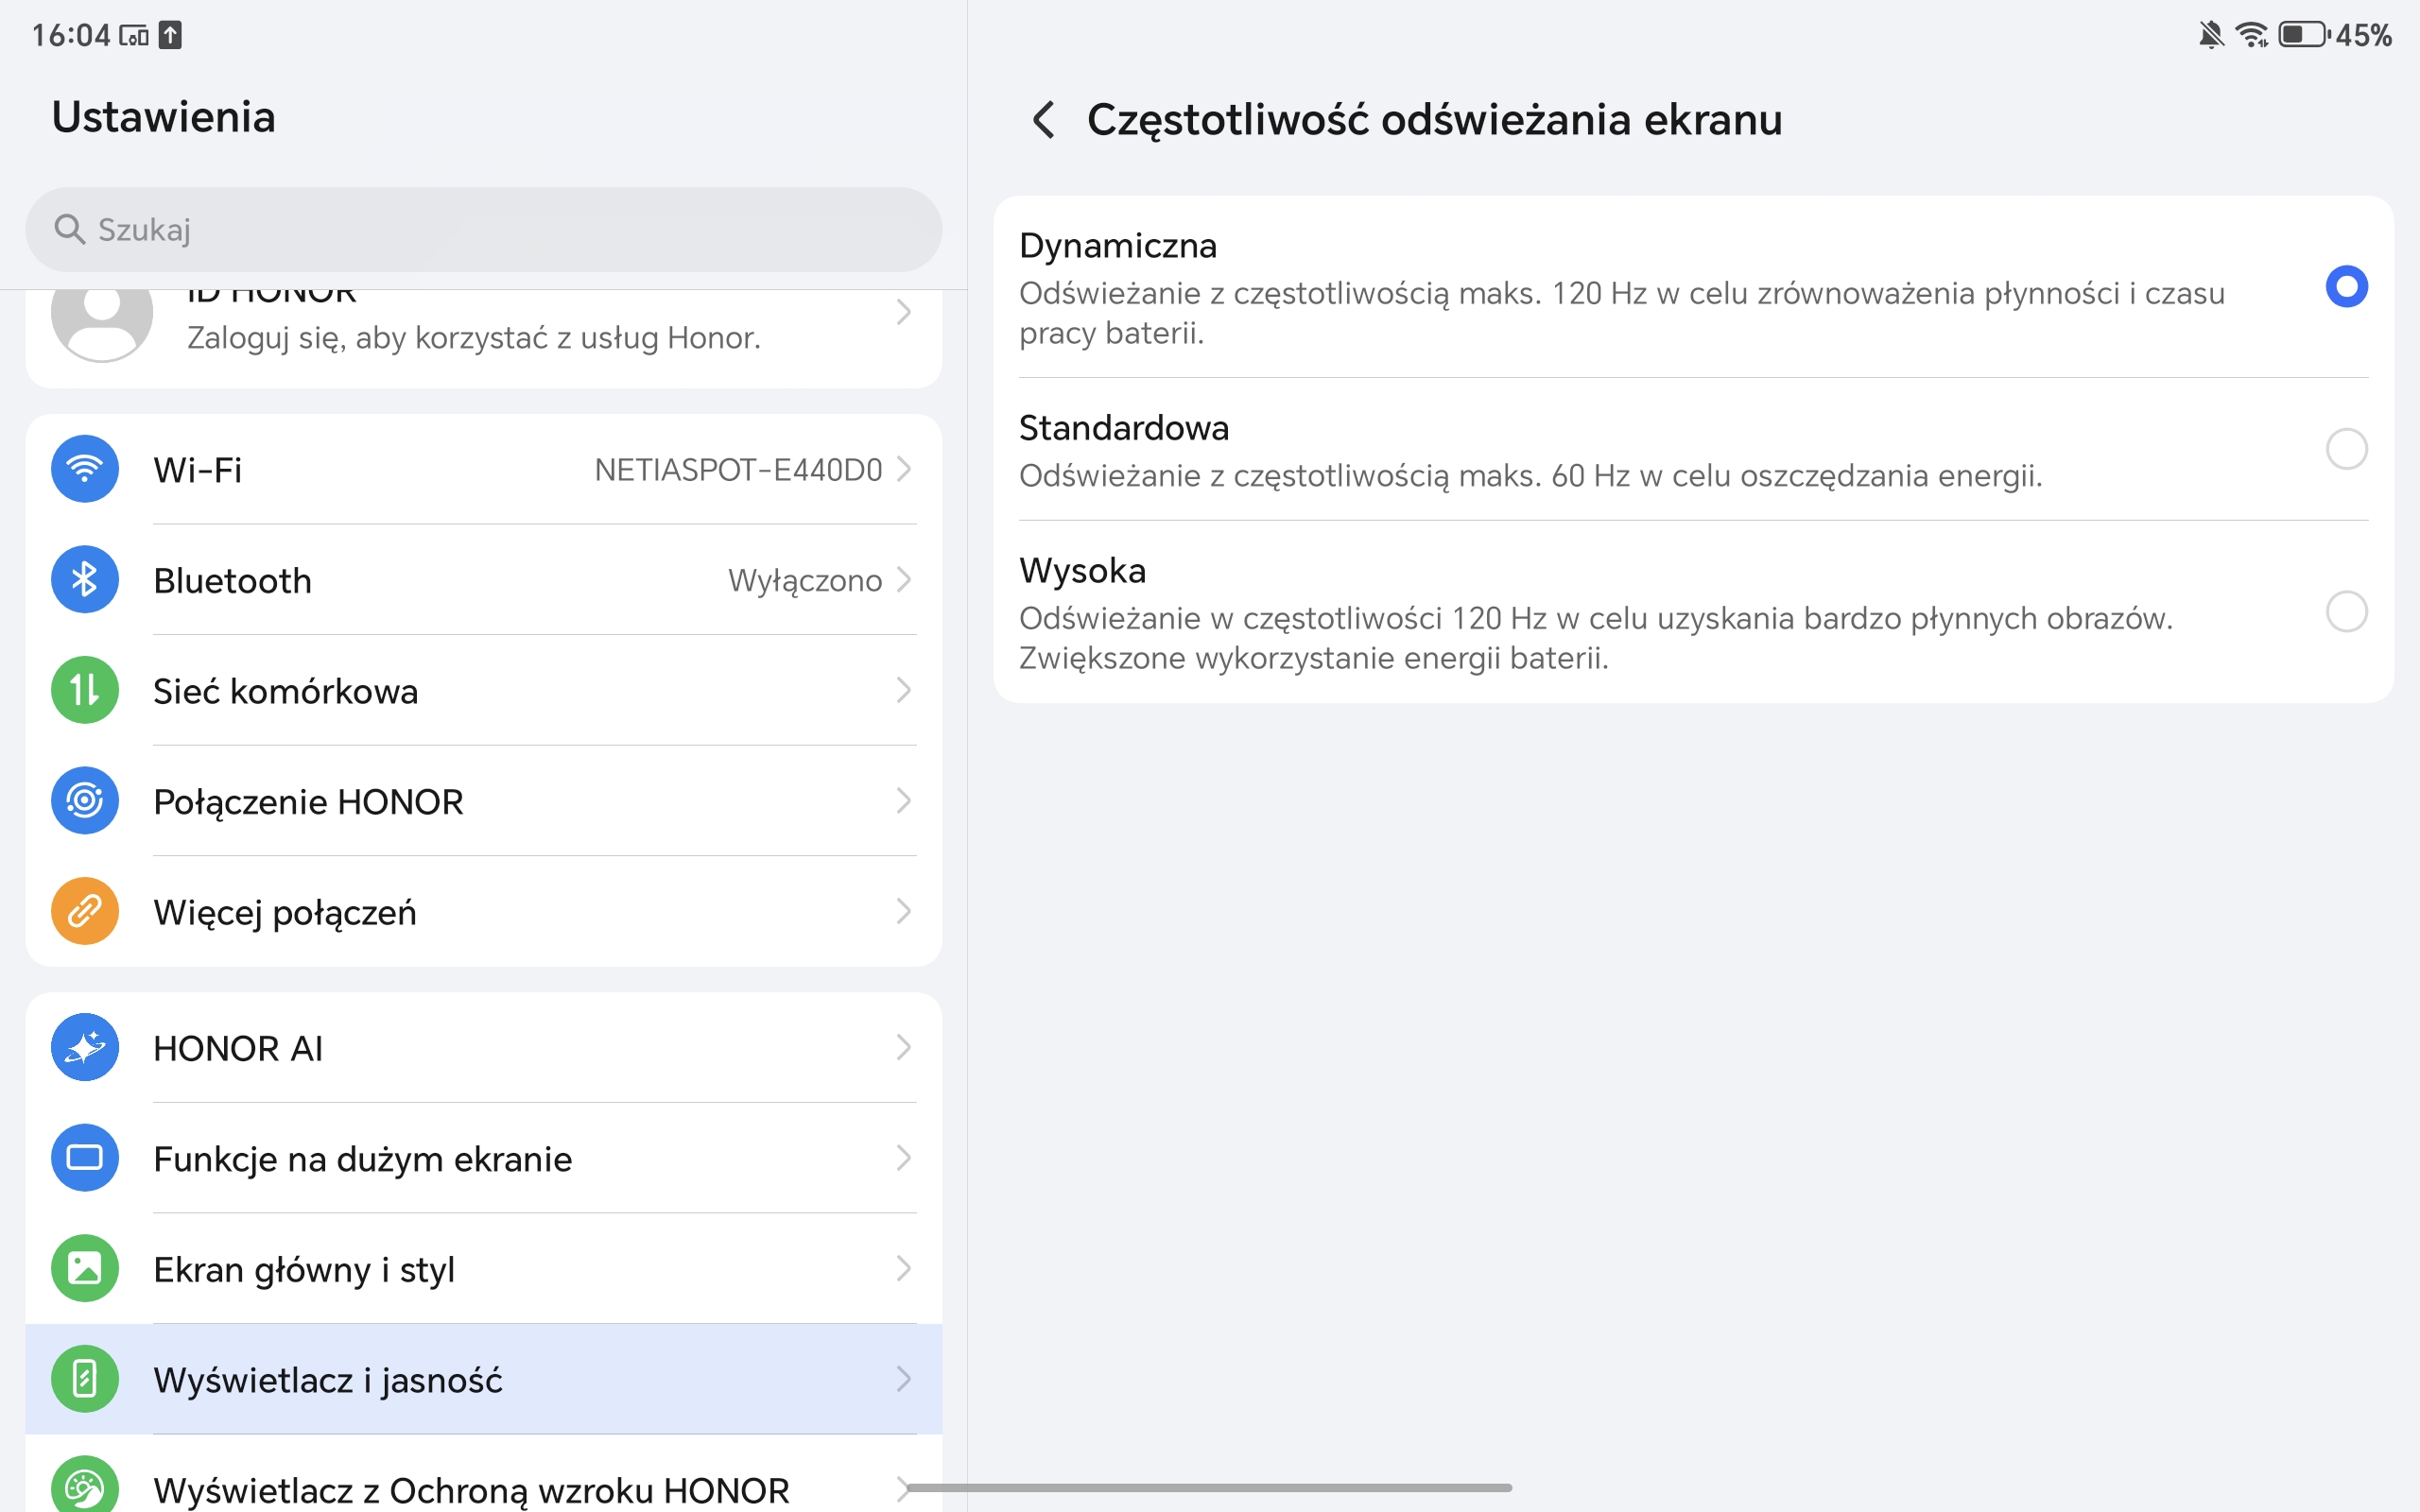
Task: Tap the NETIASPOT-E440D0 network name
Action: point(738,470)
